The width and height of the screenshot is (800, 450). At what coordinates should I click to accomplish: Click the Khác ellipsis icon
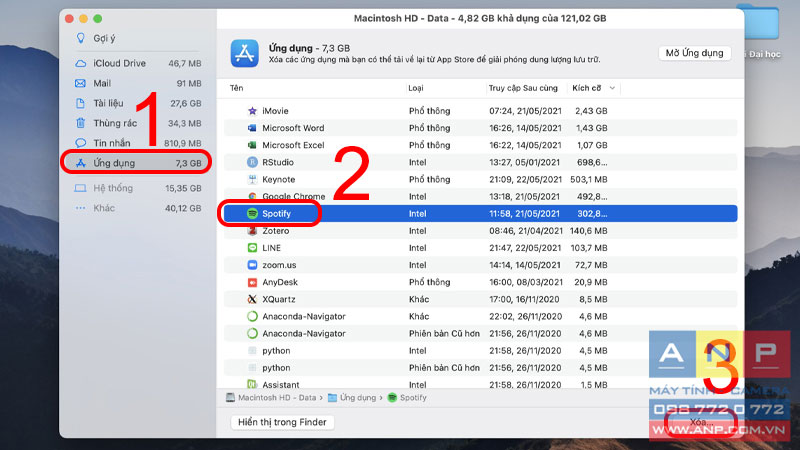(81, 208)
